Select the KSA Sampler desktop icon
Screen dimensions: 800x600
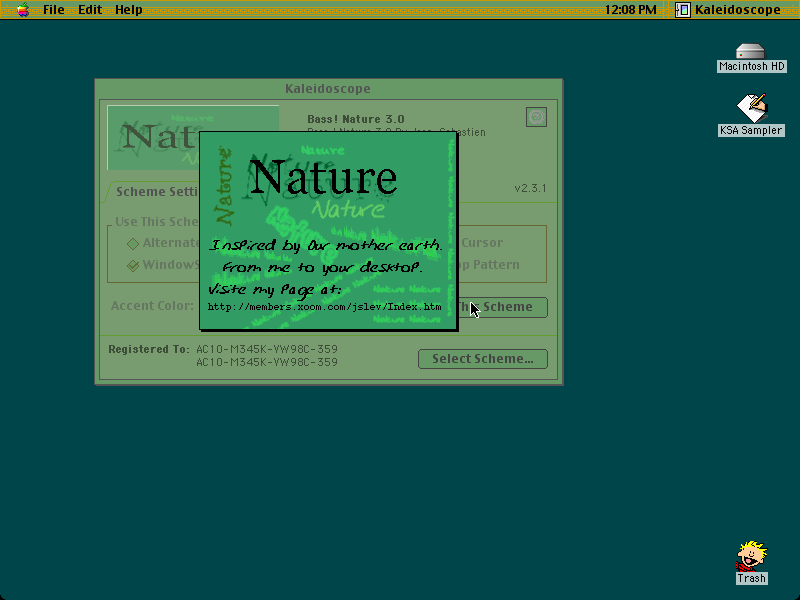point(751,115)
